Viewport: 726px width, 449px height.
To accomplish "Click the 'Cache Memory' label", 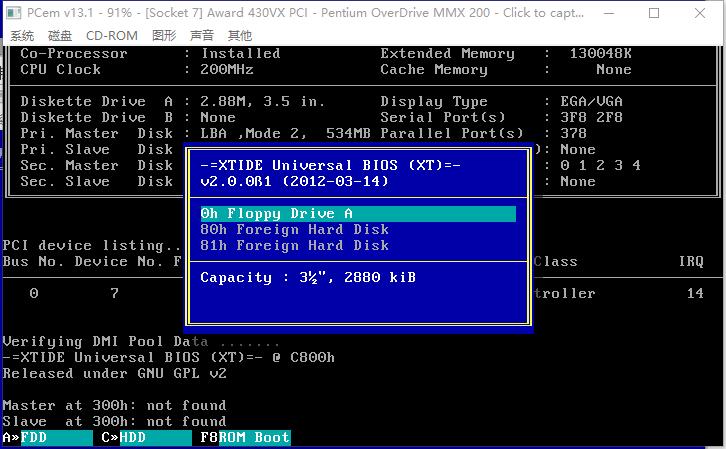I will click(x=434, y=69).
